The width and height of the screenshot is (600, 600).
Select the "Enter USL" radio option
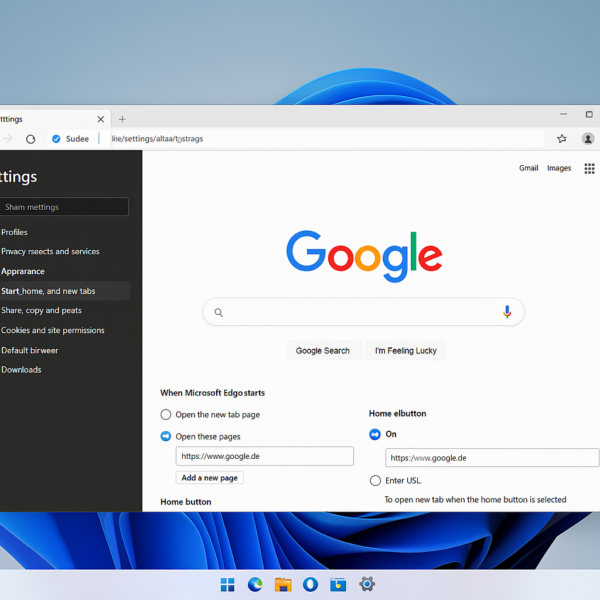coord(375,481)
